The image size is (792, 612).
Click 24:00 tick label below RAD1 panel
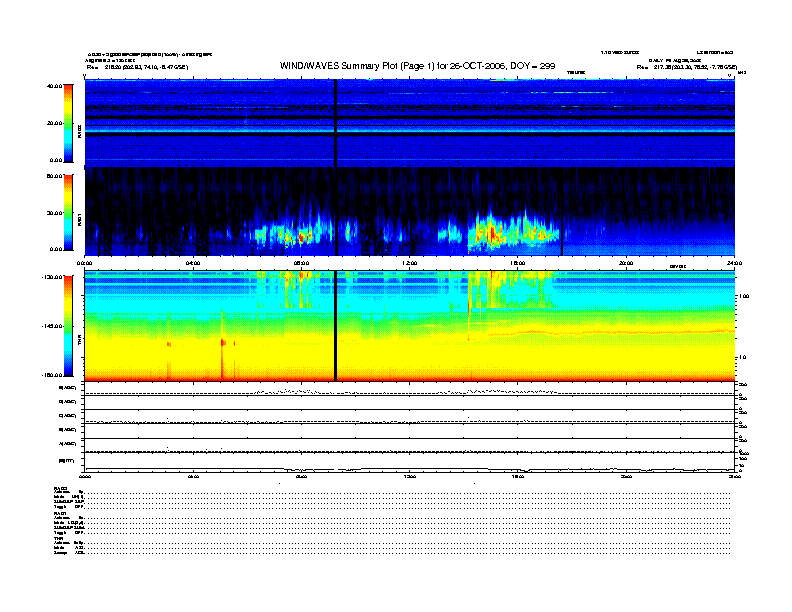pyautogui.click(x=734, y=263)
